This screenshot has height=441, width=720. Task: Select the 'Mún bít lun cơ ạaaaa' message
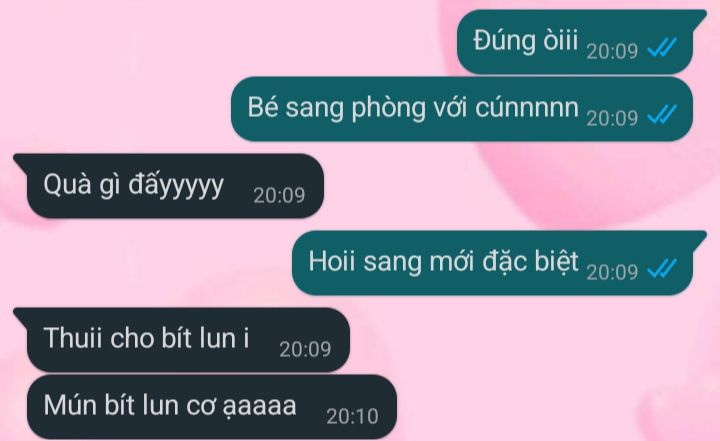212,407
